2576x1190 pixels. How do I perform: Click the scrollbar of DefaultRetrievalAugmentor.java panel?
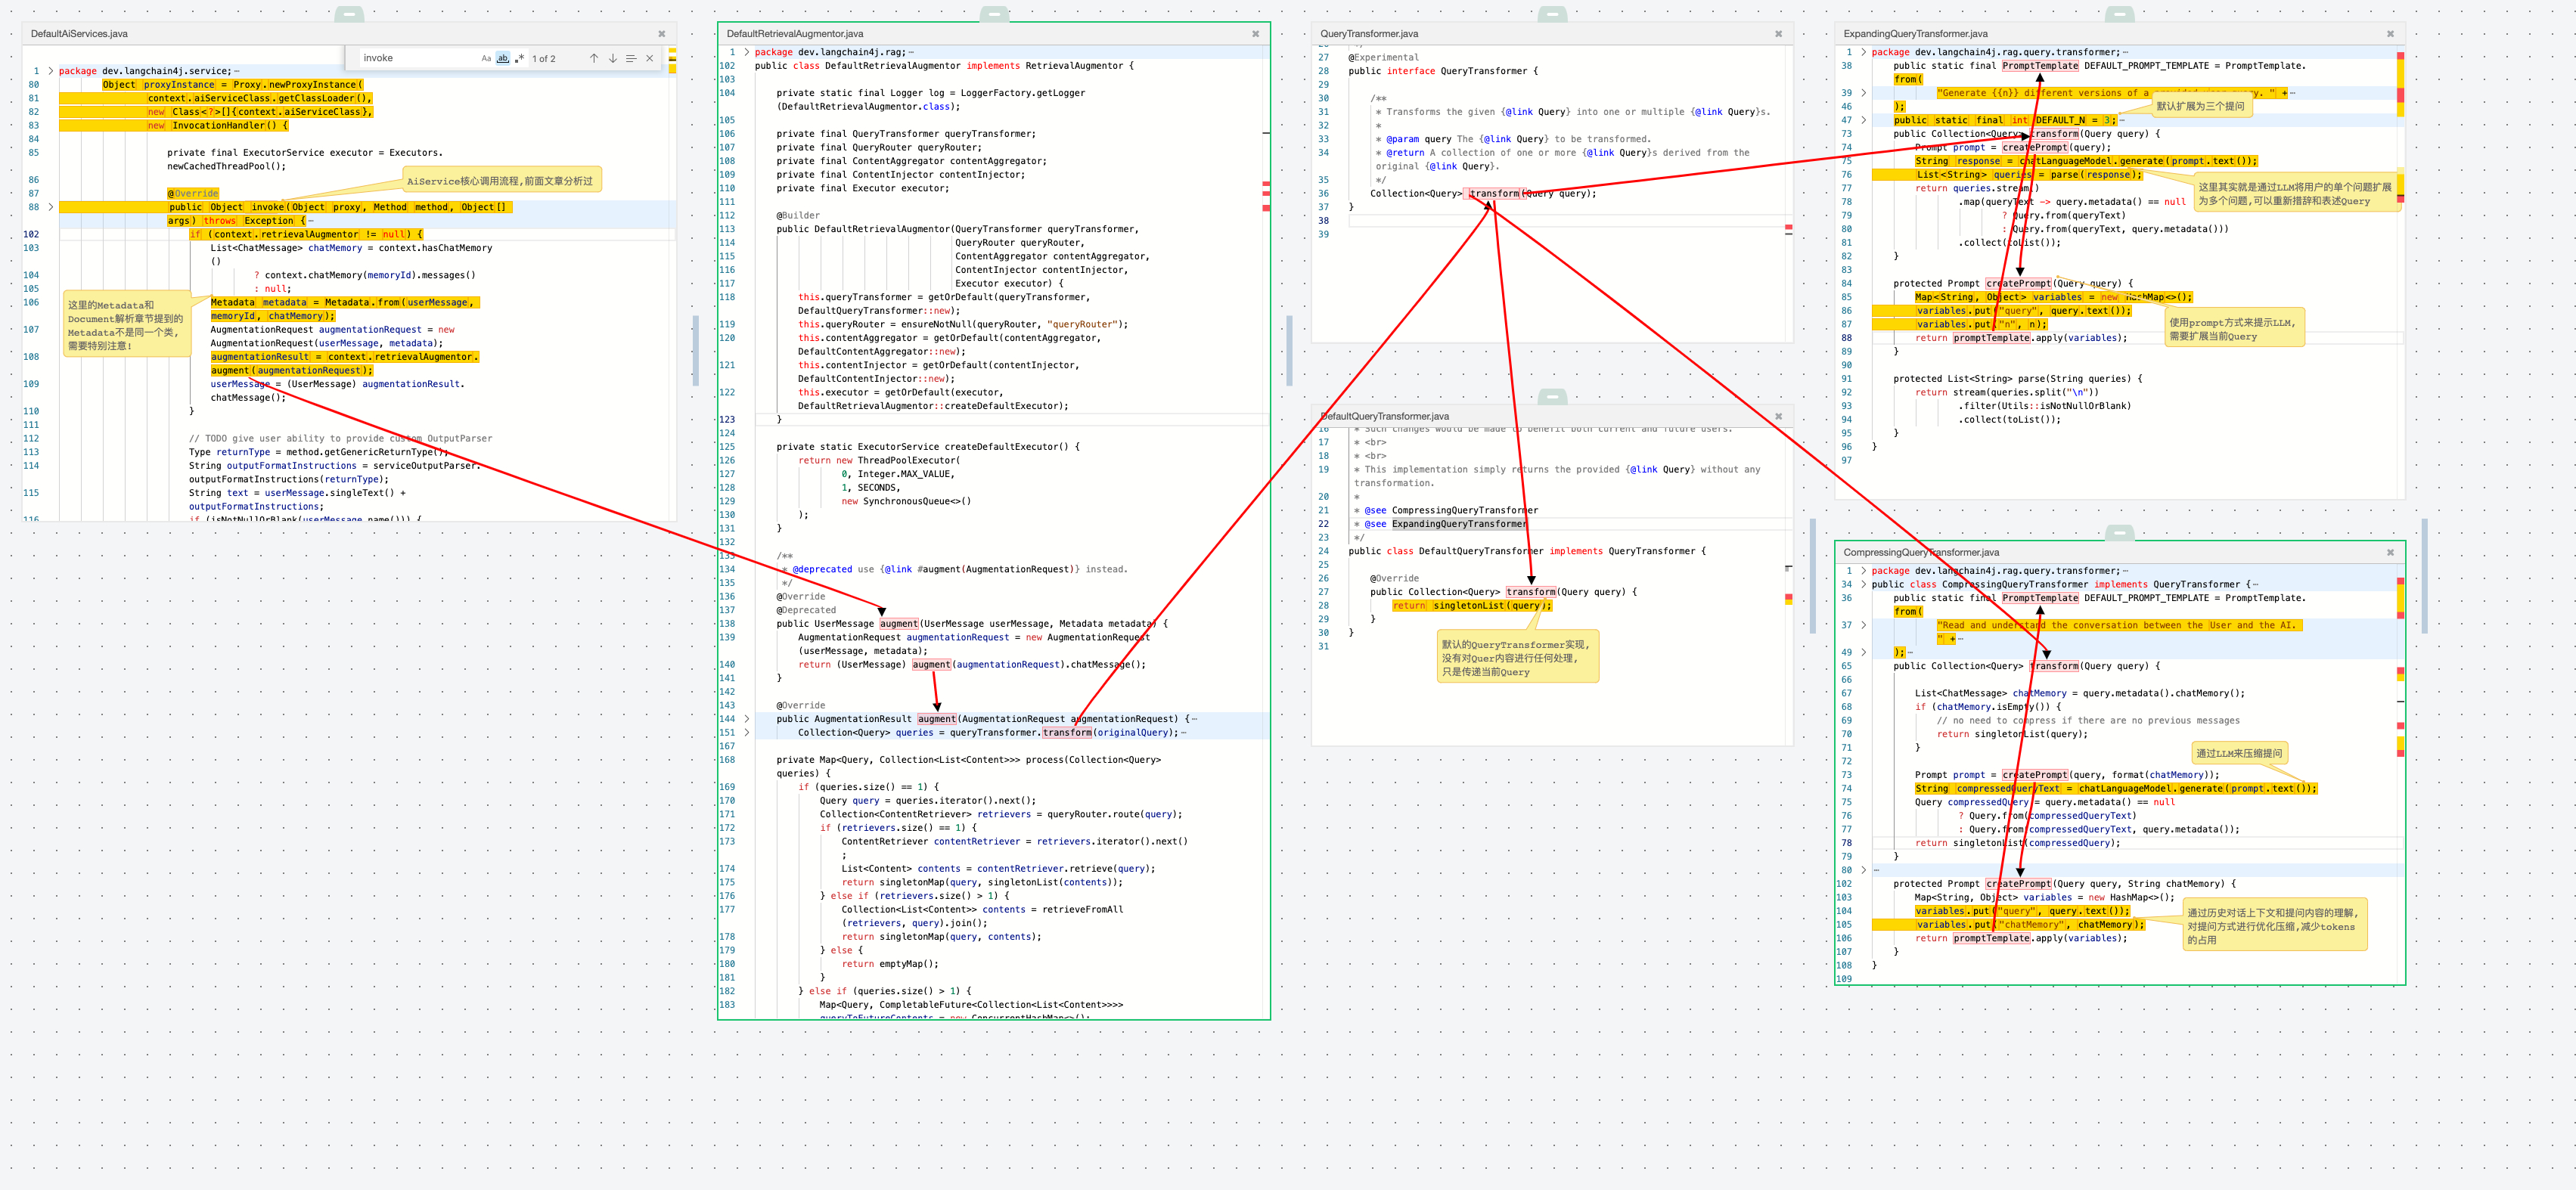coord(1290,351)
